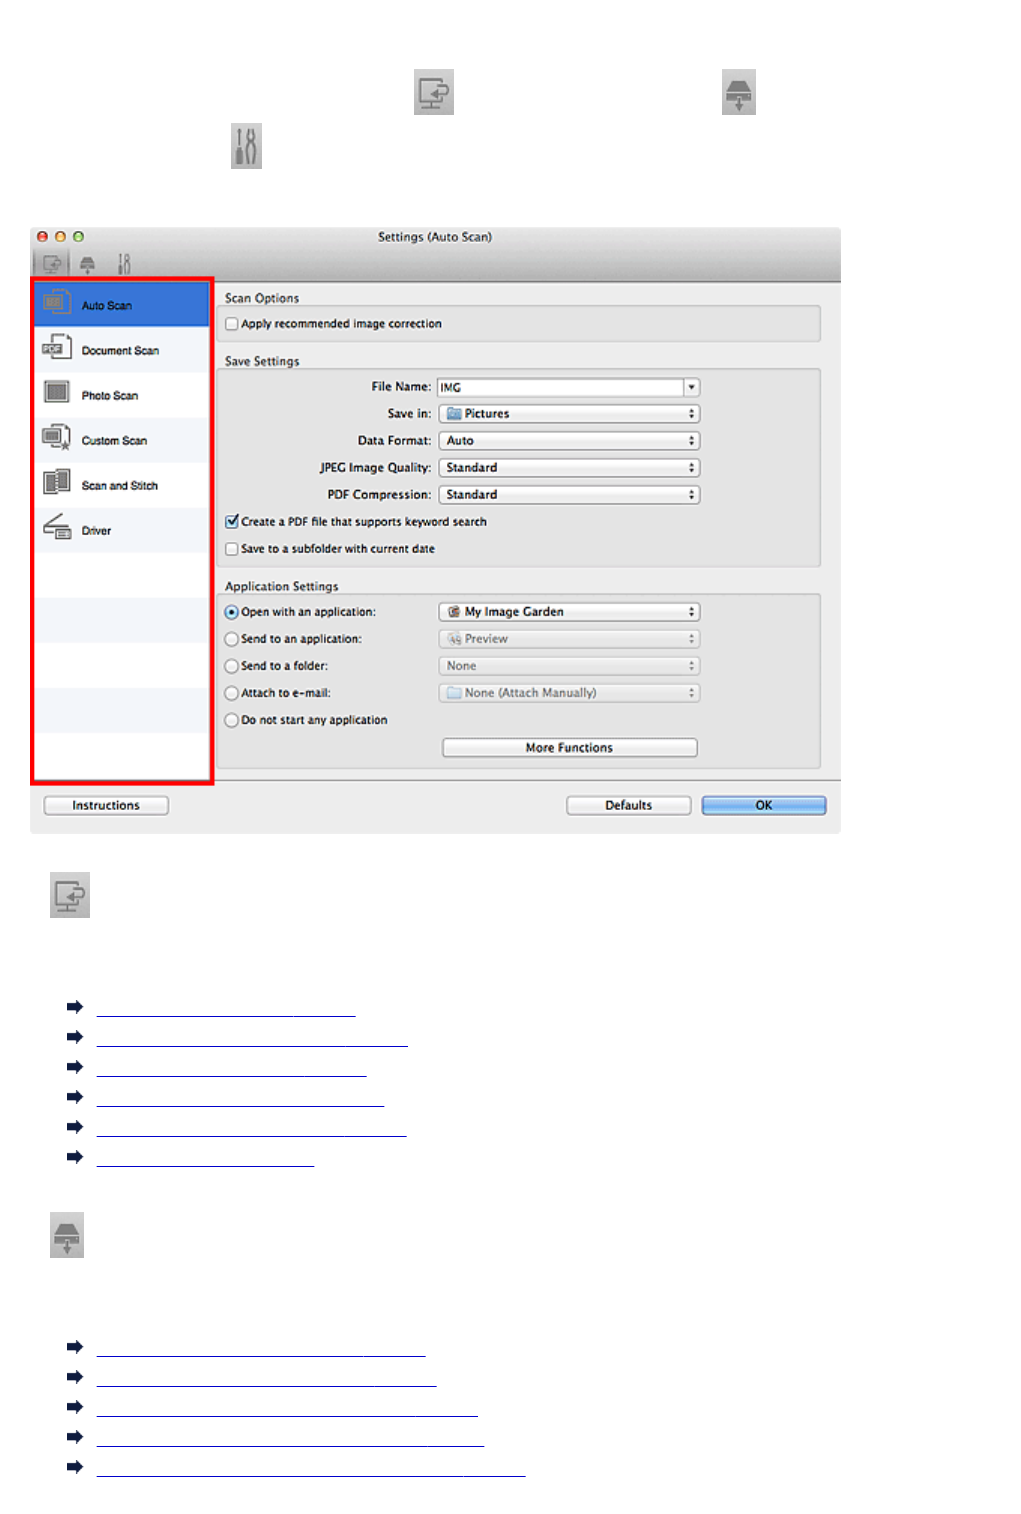Select Do not start any application
1021x1514 pixels.
point(232,720)
